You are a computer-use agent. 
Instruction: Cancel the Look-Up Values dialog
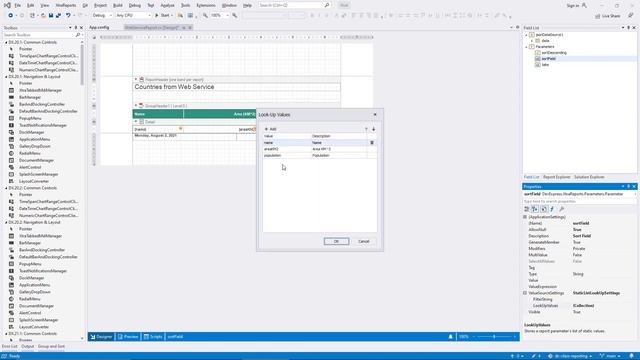pos(364,241)
